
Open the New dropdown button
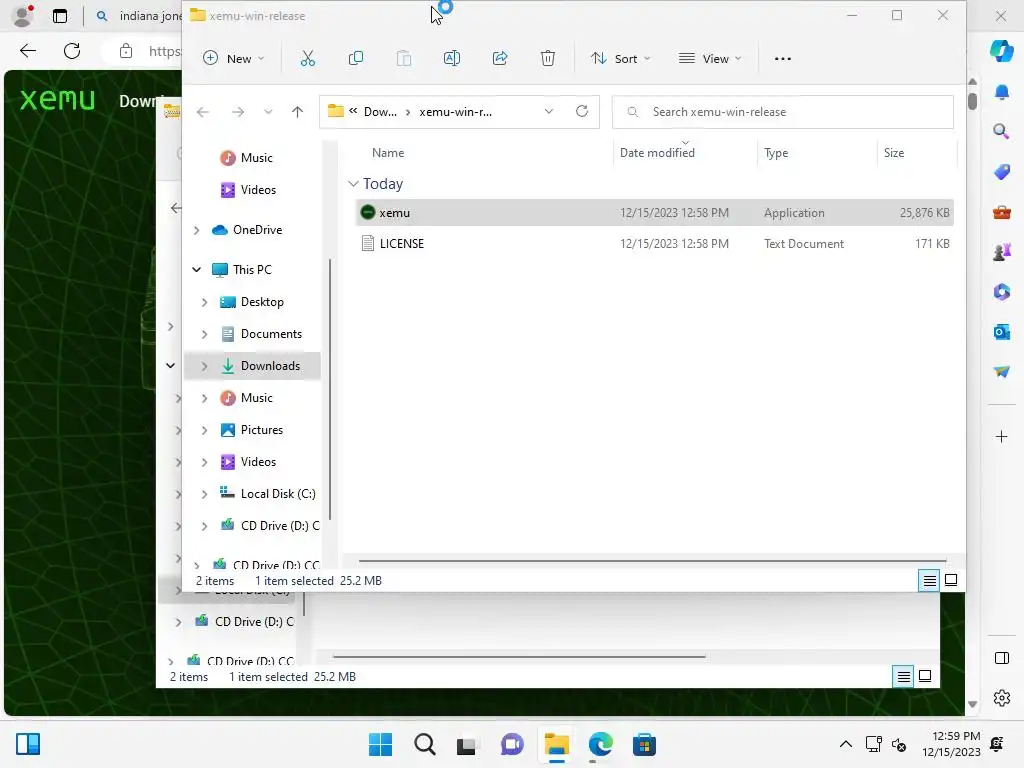click(x=234, y=59)
